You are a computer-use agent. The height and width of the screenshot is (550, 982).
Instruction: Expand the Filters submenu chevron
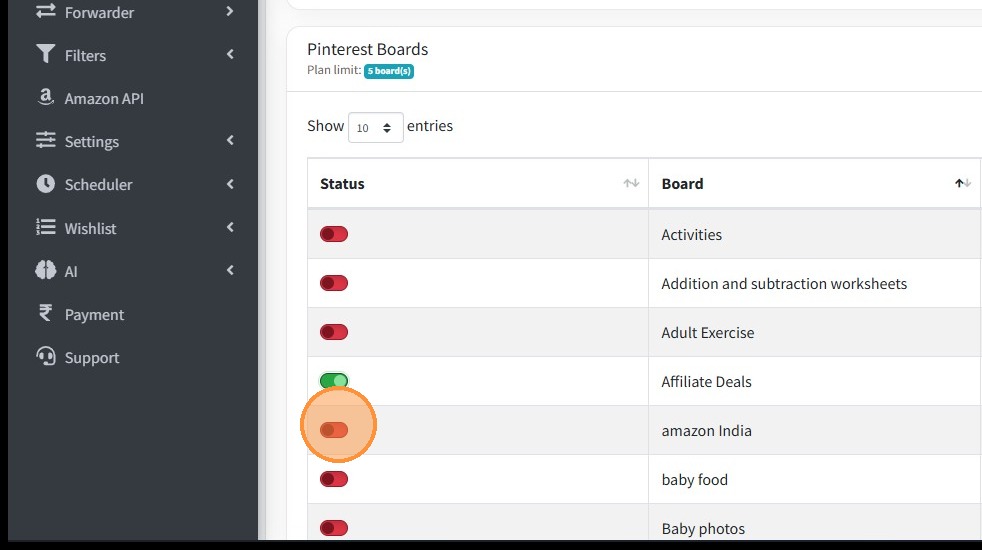(x=230, y=55)
